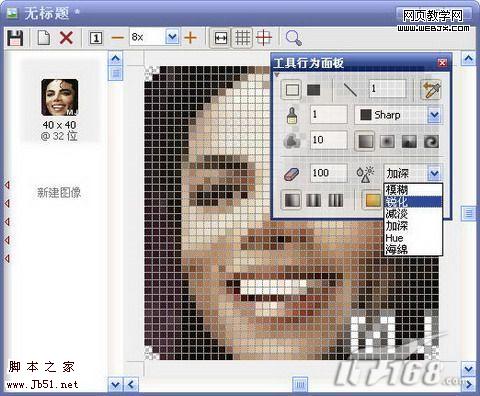Open the 加深 retouch mode dropdown

click(x=434, y=173)
